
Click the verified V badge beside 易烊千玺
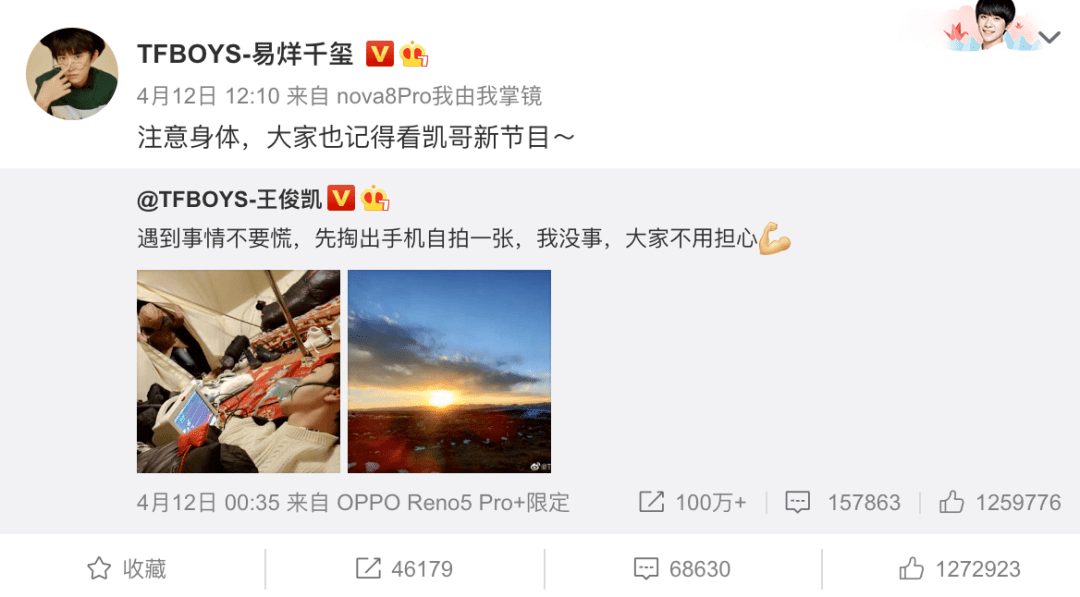(x=380, y=54)
